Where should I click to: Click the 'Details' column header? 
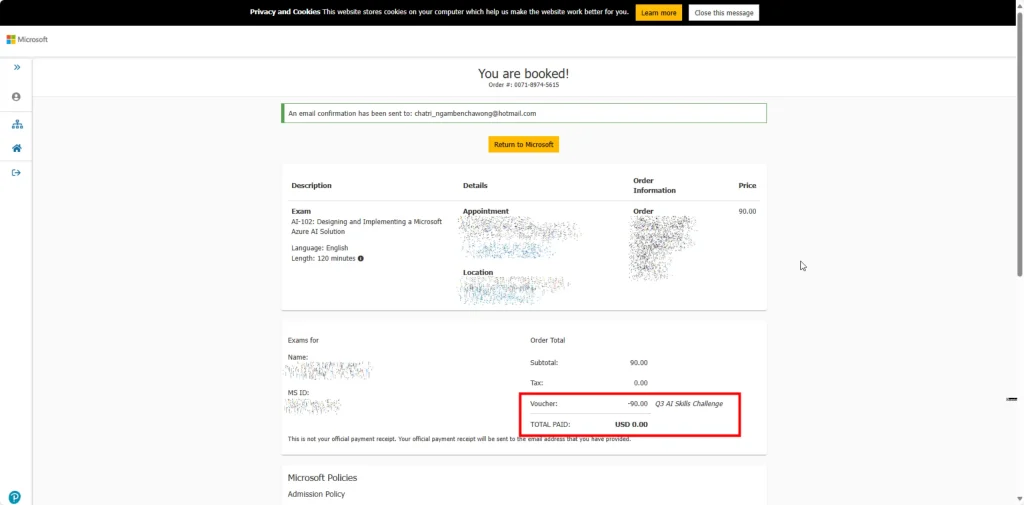(x=475, y=186)
